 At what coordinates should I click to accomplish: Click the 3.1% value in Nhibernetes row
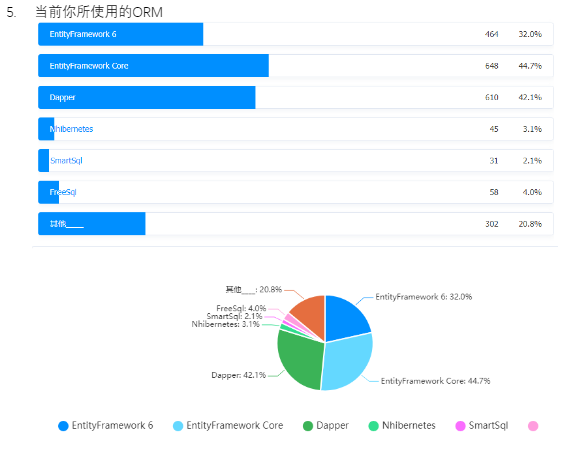532,129
